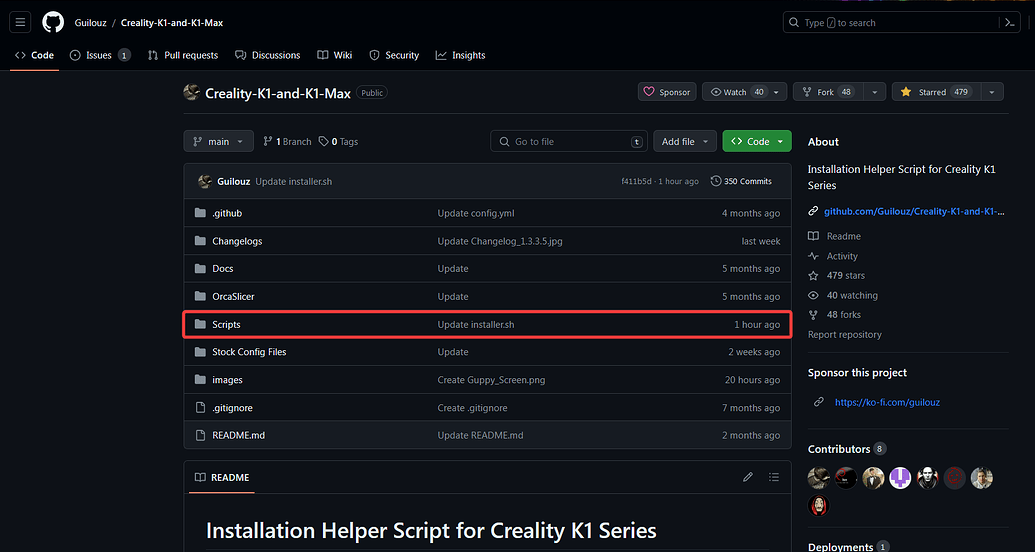Open the Issues tab
The height and width of the screenshot is (552, 1035).
100,55
